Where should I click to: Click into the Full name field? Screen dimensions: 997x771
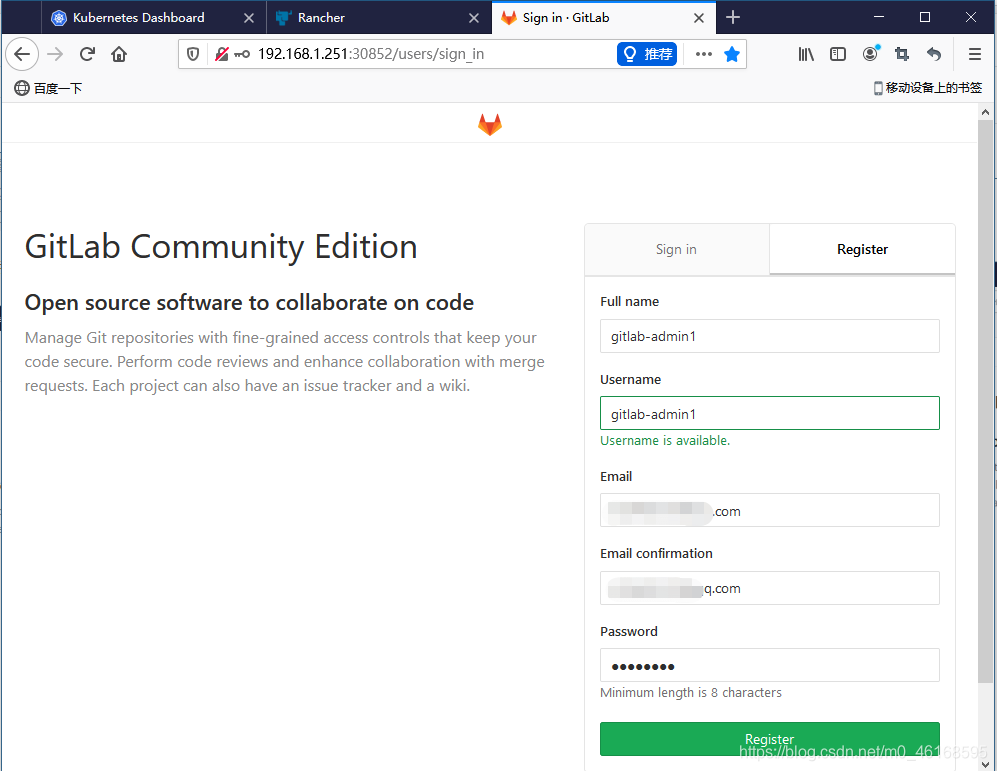[x=769, y=336]
